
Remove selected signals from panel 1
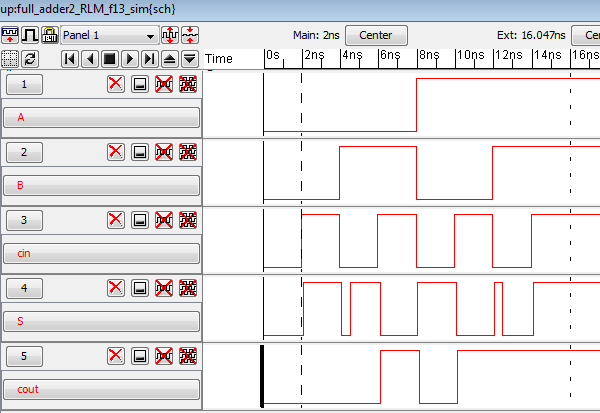164,84
